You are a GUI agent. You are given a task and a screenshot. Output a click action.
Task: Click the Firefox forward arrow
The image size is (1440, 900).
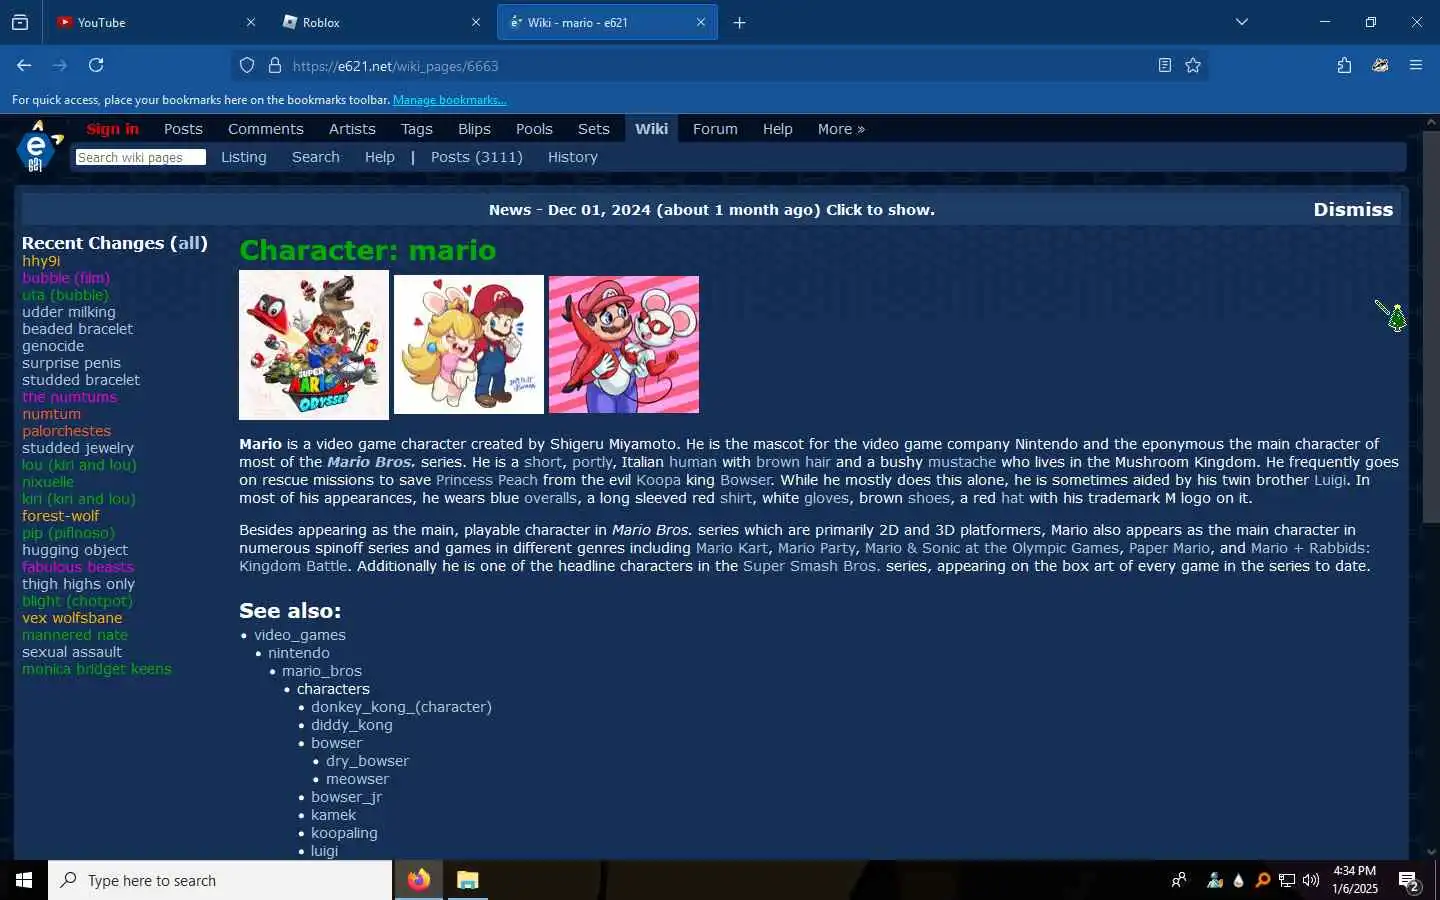click(x=60, y=65)
